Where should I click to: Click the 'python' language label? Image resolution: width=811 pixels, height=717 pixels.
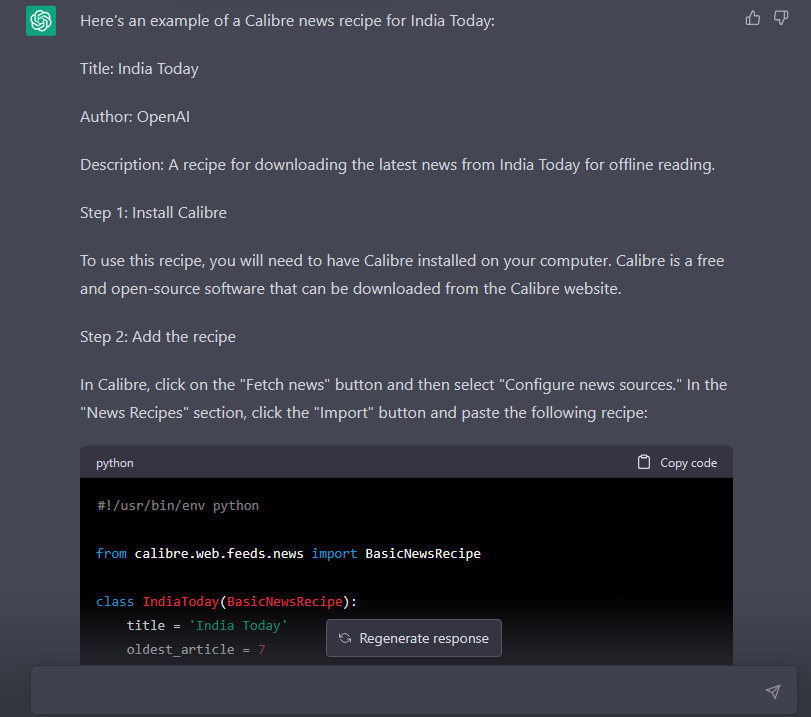(115, 463)
